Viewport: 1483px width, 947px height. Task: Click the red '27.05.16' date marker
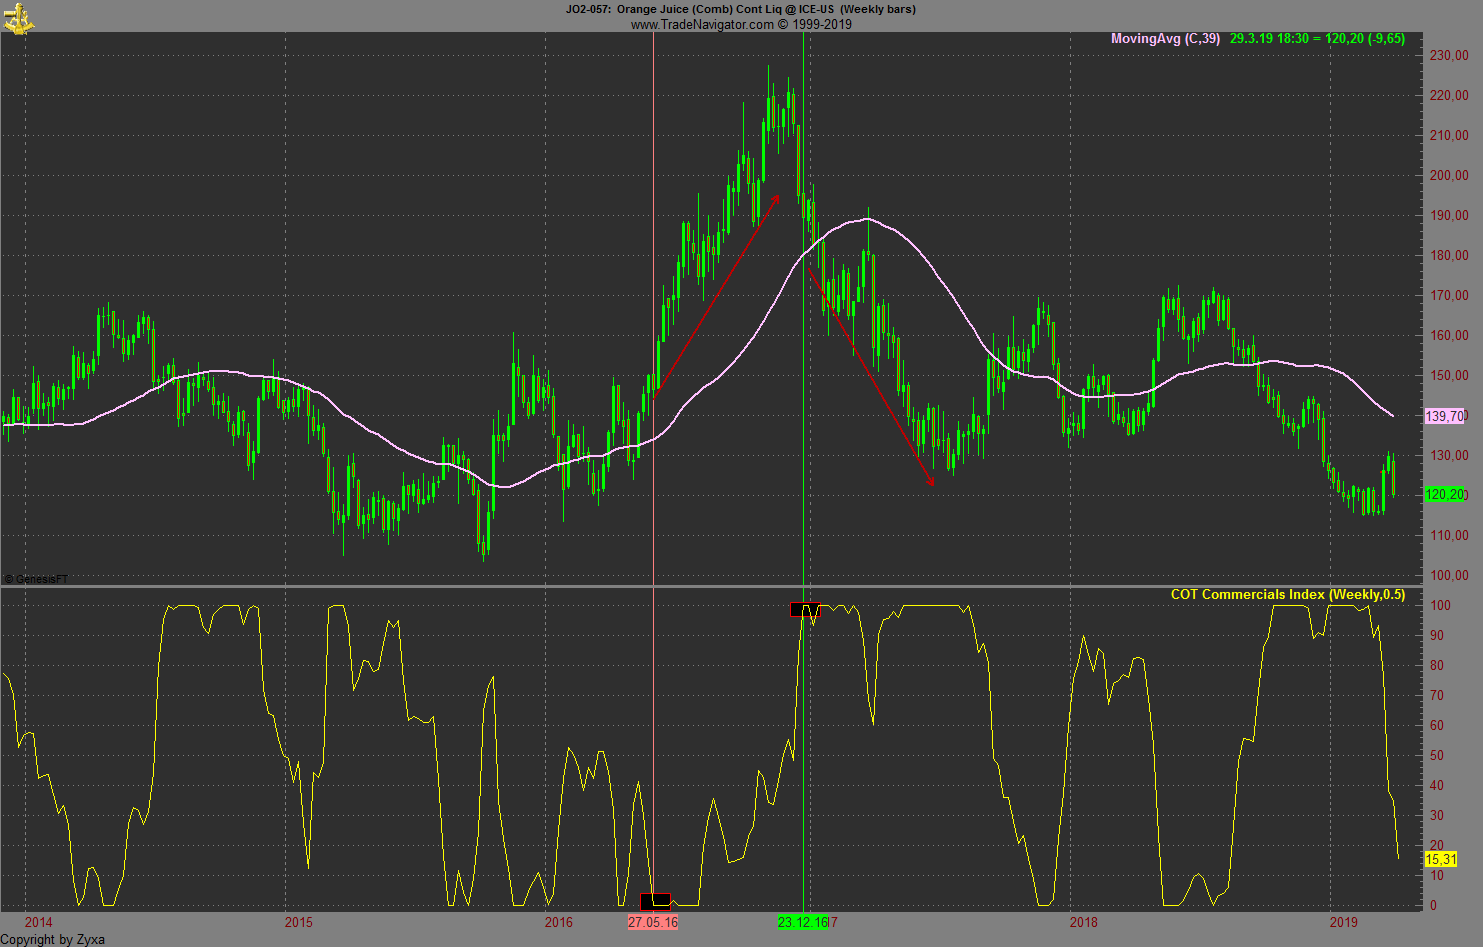[653, 922]
